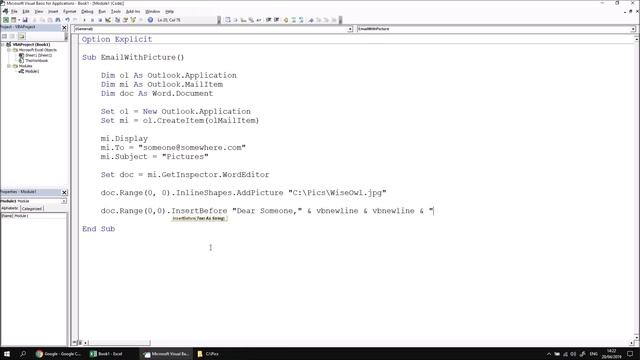Click View Object icon in Project panel
This screenshot has height=360, width=640.
click(12, 36)
